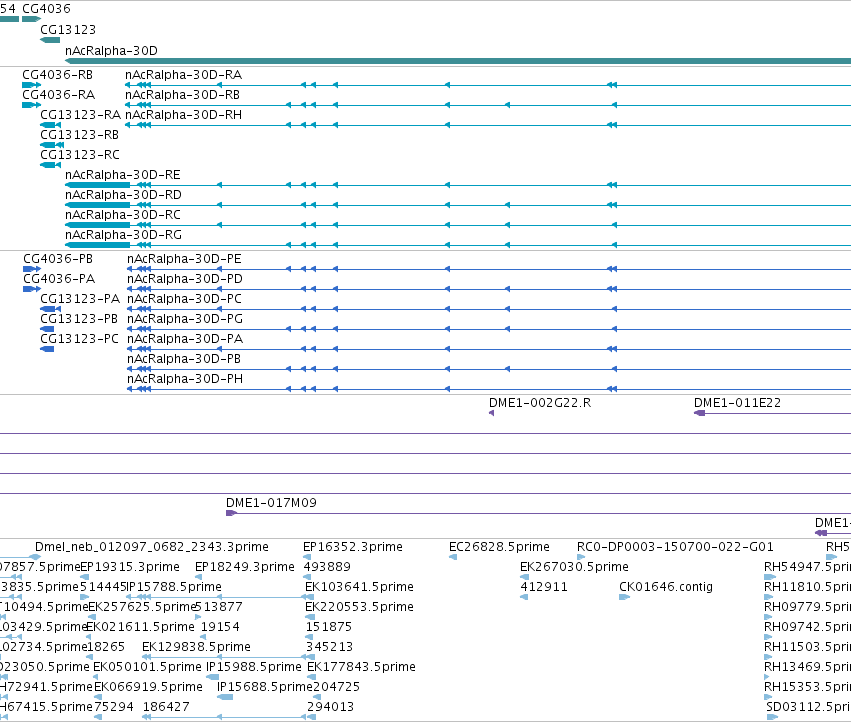Select protein nAcRalpha-30D-PH
This screenshot has width=851, height=722.
[185, 379]
